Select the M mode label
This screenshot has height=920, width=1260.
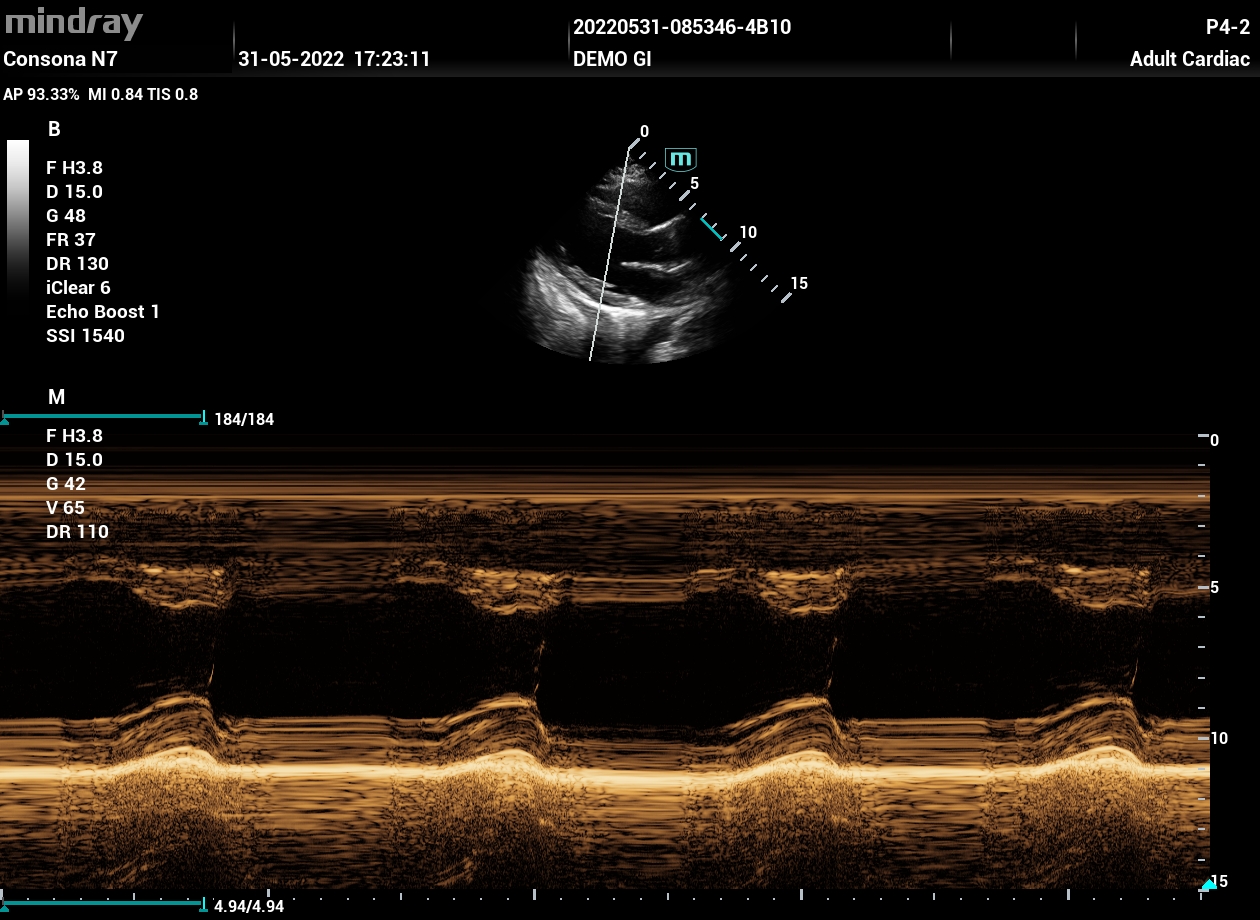[56, 397]
